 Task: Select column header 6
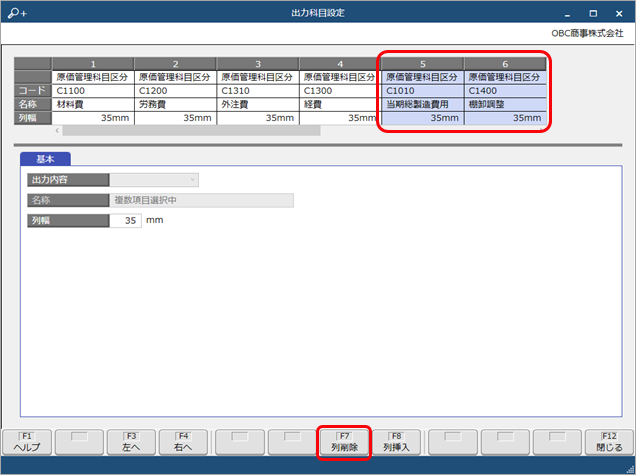click(x=505, y=64)
